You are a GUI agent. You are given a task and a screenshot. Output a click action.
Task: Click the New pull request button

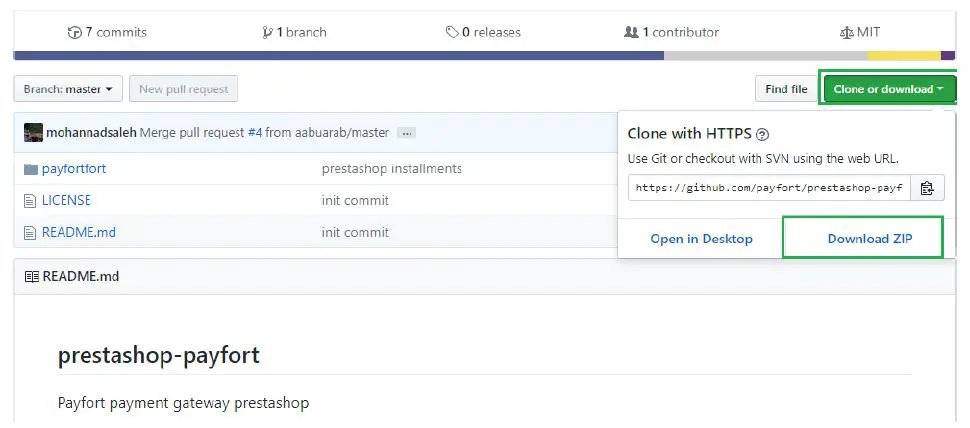183,89
